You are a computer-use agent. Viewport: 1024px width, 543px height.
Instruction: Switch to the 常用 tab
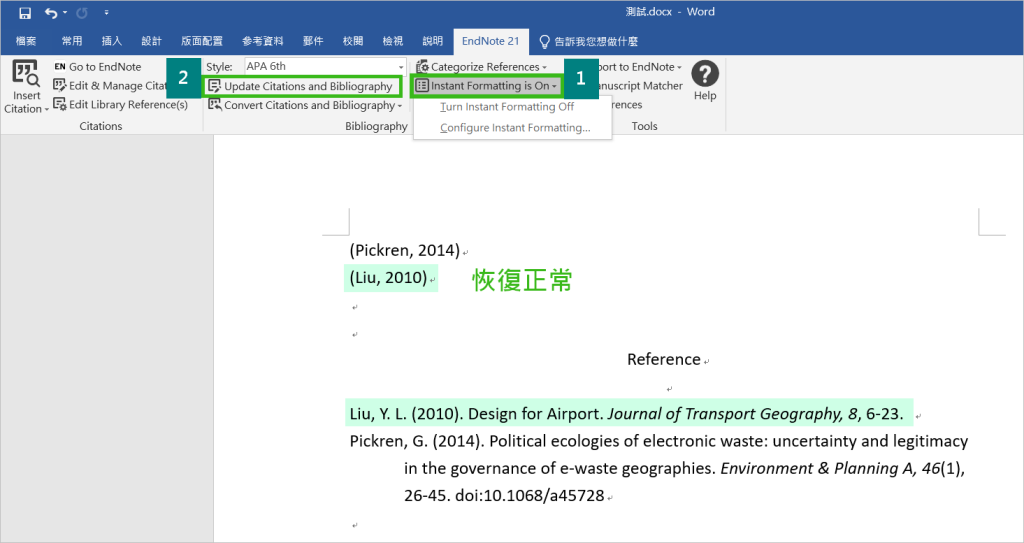tap(72, 41)
